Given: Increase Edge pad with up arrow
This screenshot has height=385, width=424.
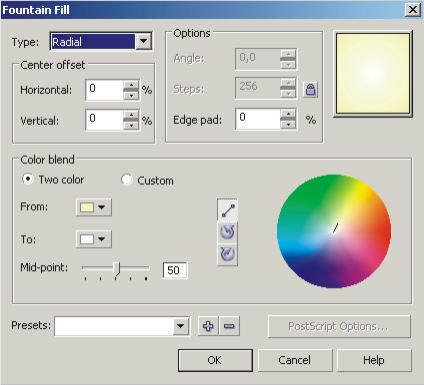Looking at the screenshot, I should [288, 114].
